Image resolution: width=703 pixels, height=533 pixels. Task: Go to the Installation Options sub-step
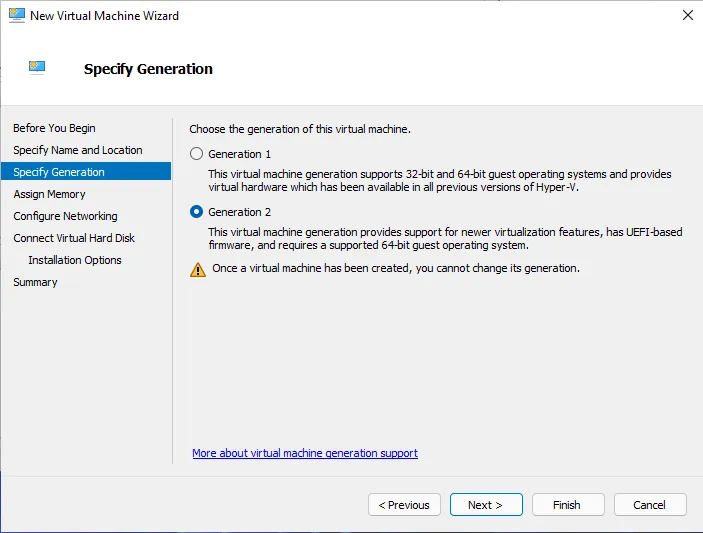[x=75, y=260]
